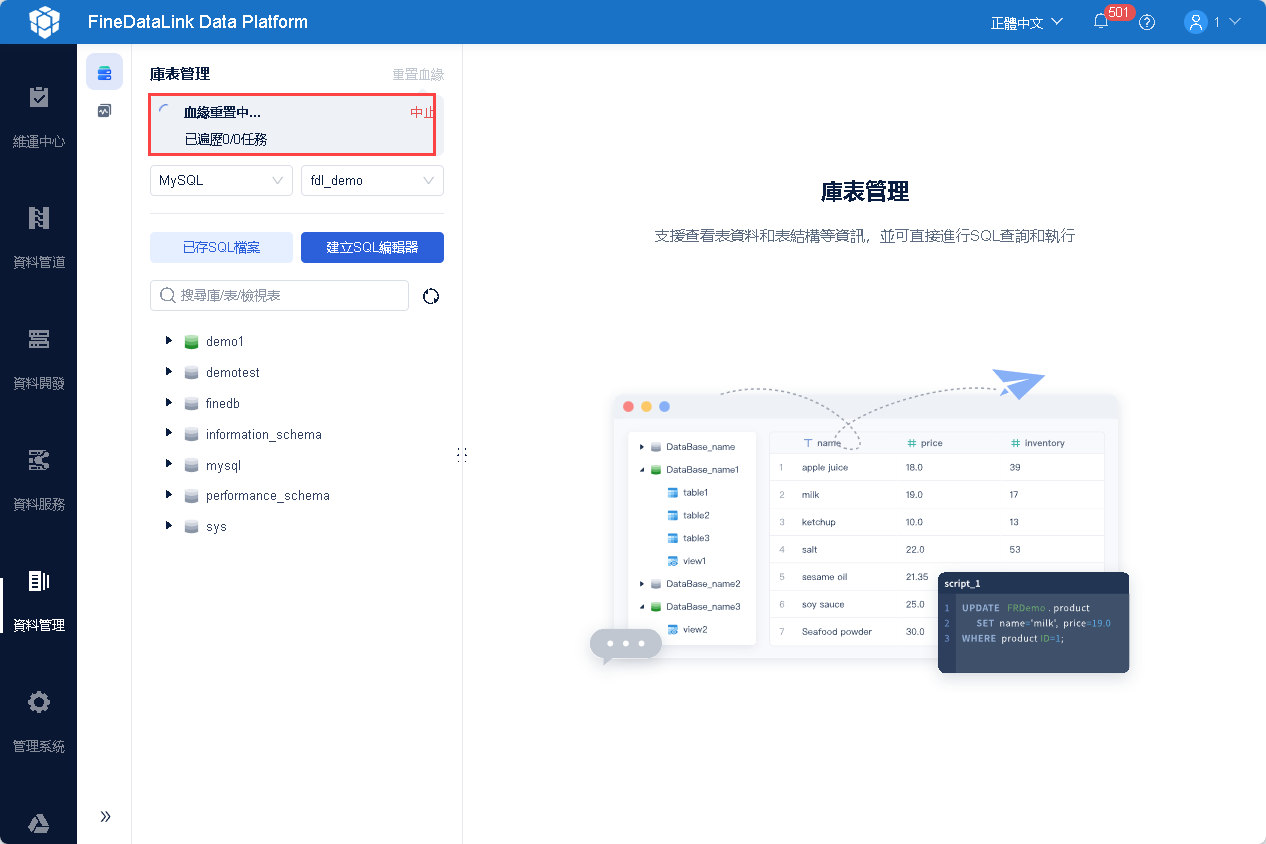Select performance_schema in the tree
This screenshot has height=844, width=1266.
point(268,496)
